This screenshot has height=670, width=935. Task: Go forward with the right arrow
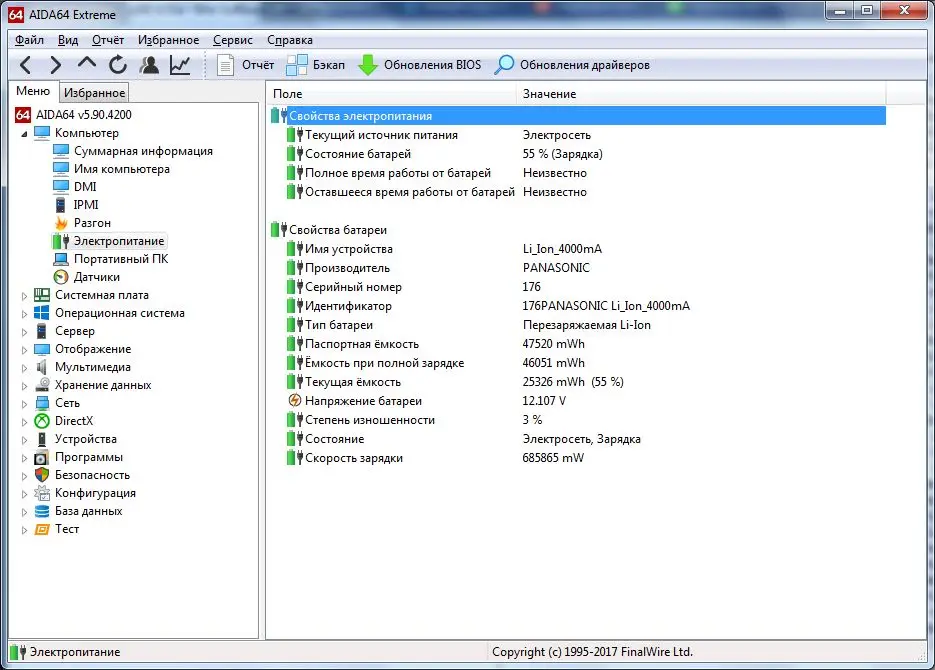tap(55, 64)
